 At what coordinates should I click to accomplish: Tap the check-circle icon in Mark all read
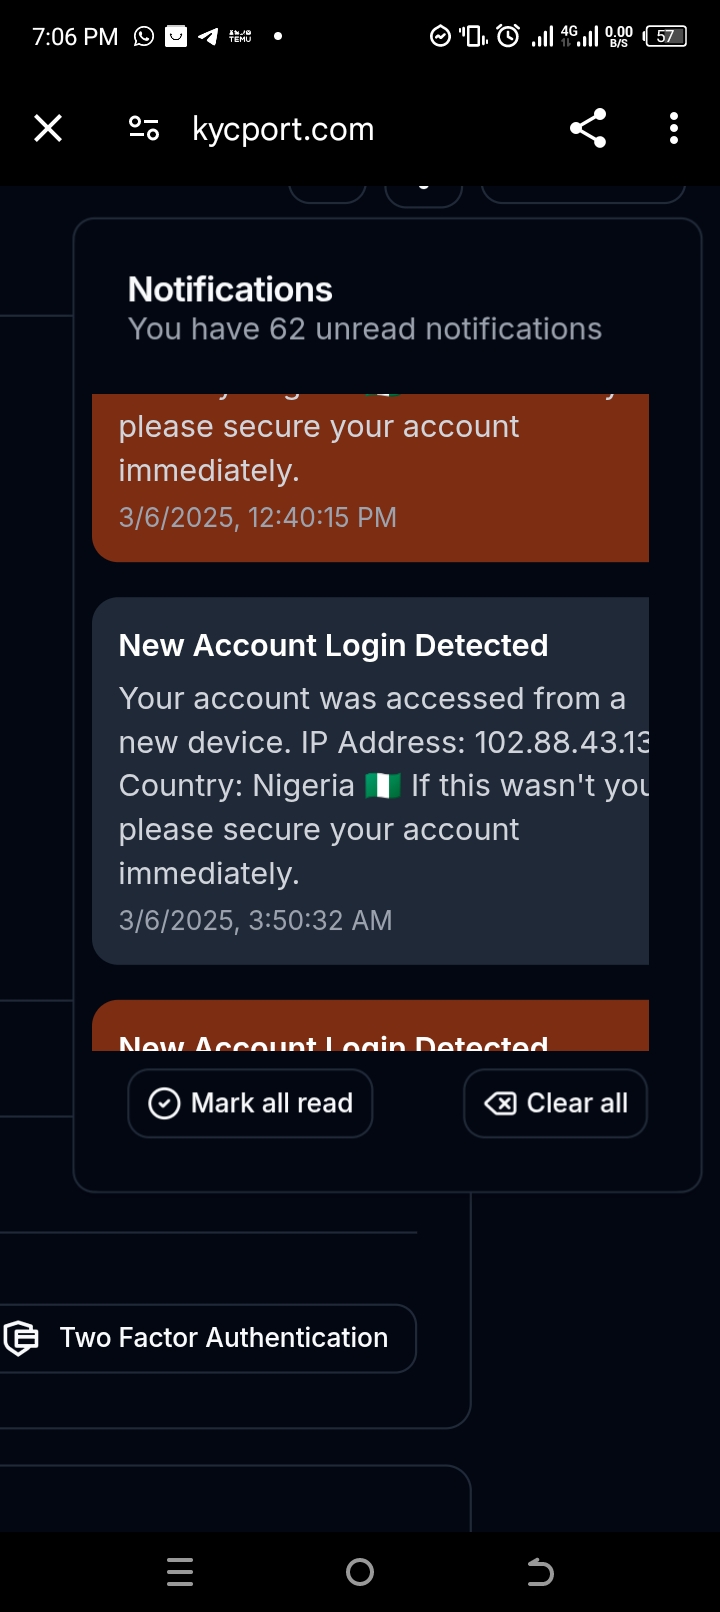click(x=164, y=1103)
